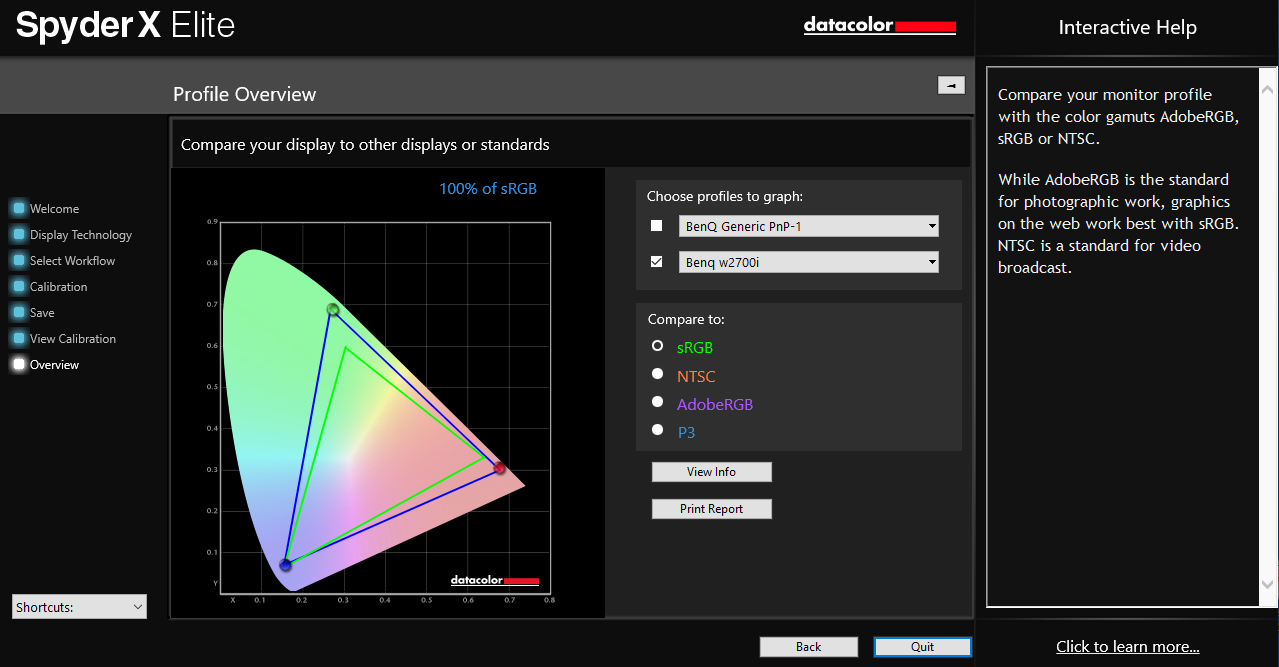Click the Welcome step indicator icon
The width and height of the screenshot is (1279, 667).
(x=19, y=209)
